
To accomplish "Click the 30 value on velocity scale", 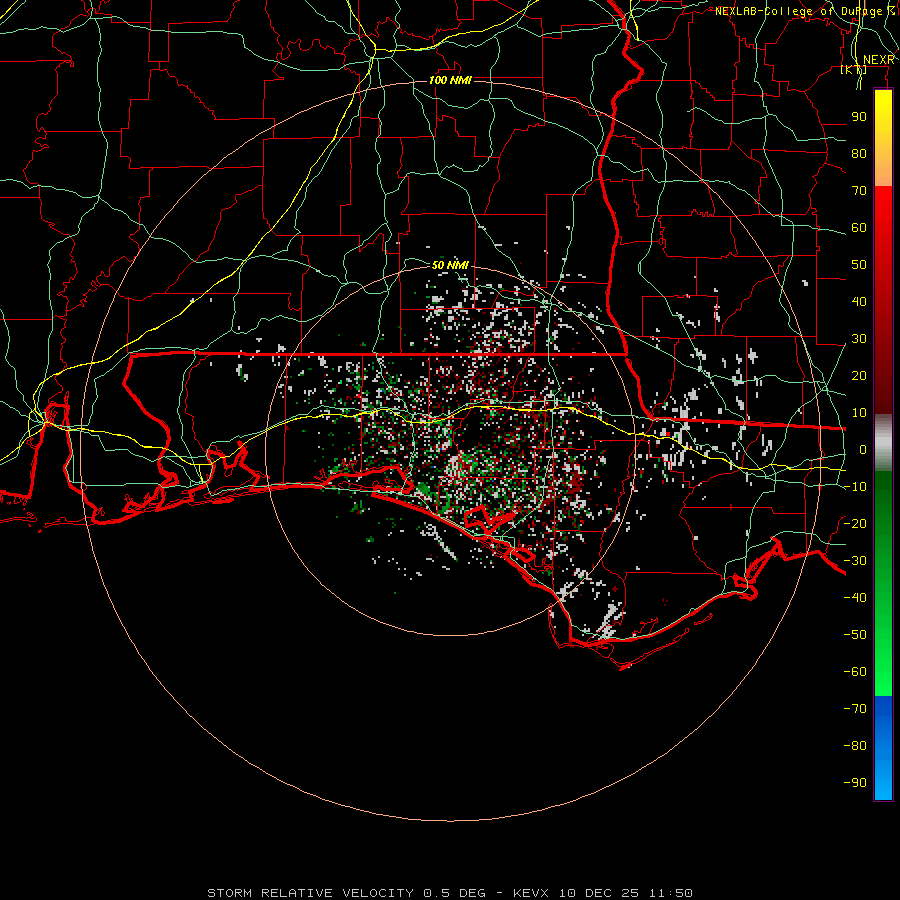I will 859,339.
